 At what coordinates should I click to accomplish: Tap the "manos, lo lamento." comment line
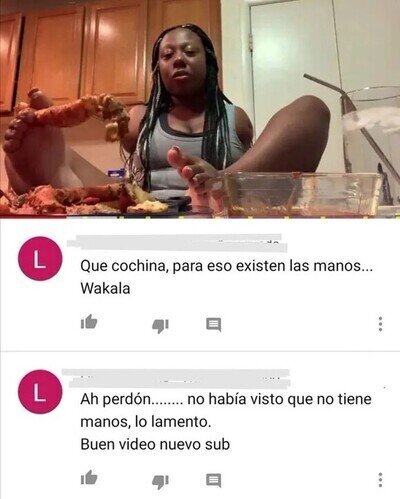(146, 422)
